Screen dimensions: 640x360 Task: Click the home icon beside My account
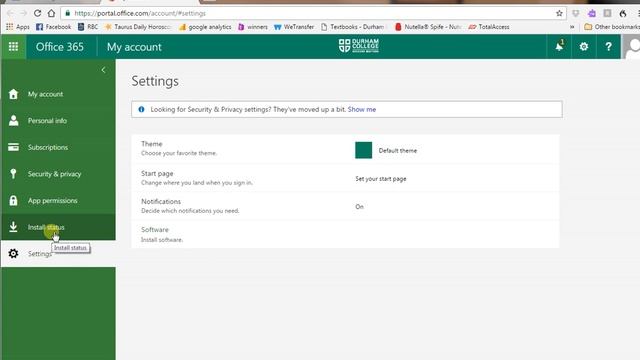[x=13, y=94]
